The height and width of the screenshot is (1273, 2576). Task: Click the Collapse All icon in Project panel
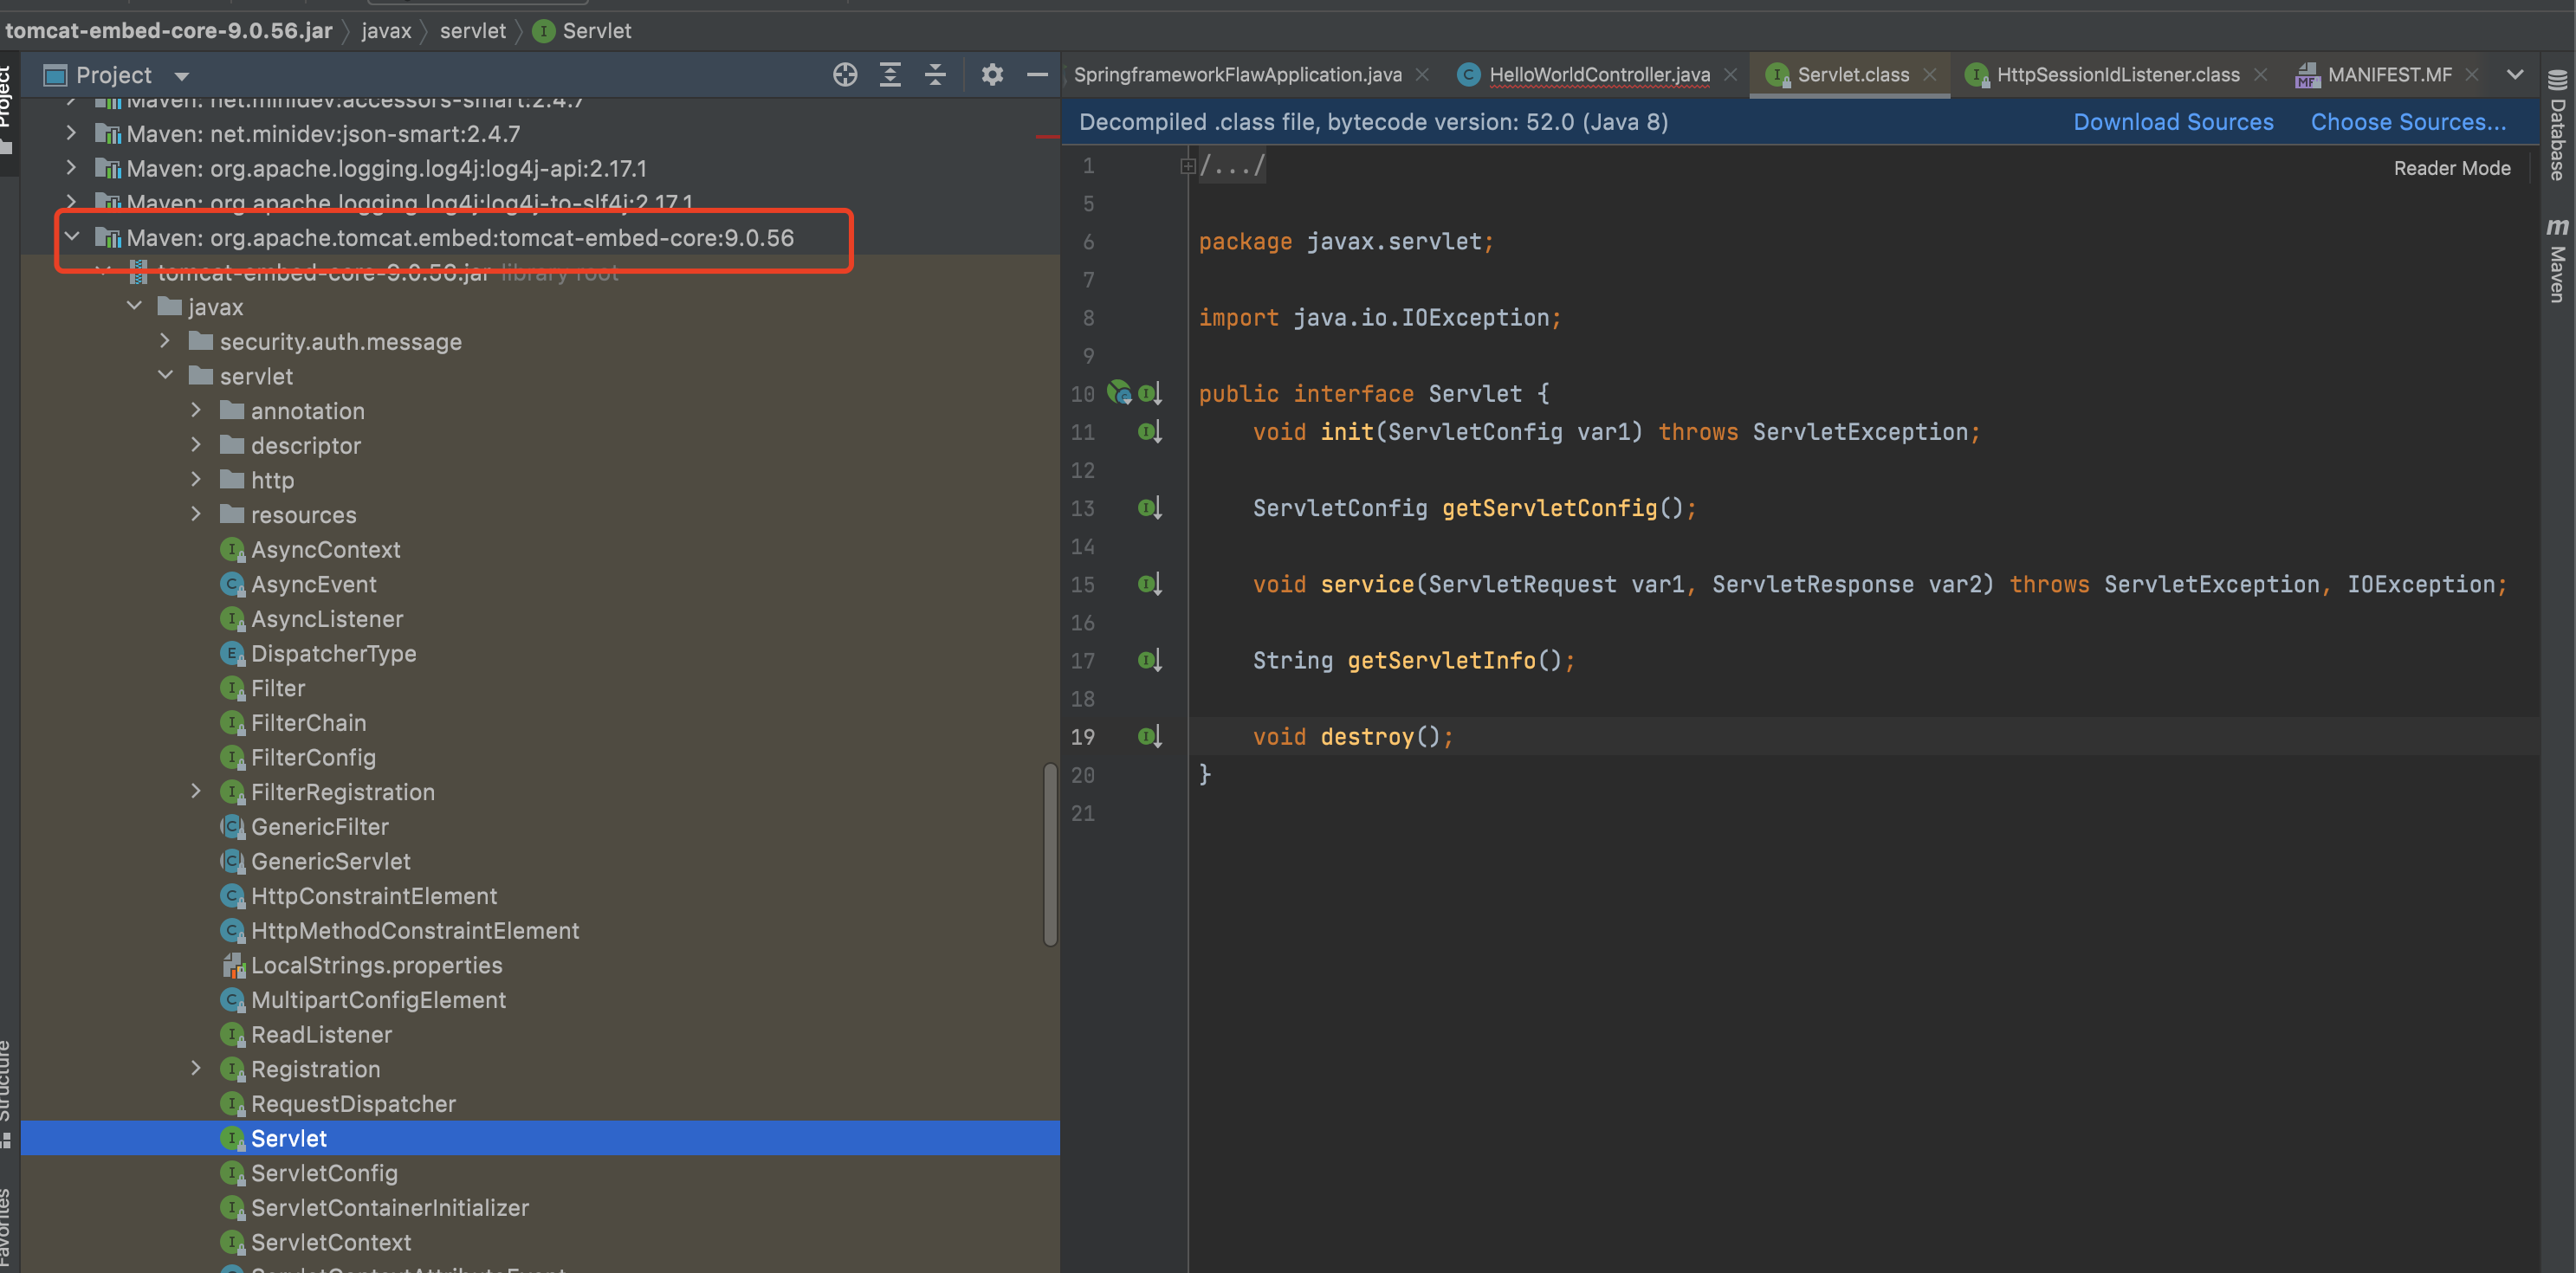coord(935,75)
